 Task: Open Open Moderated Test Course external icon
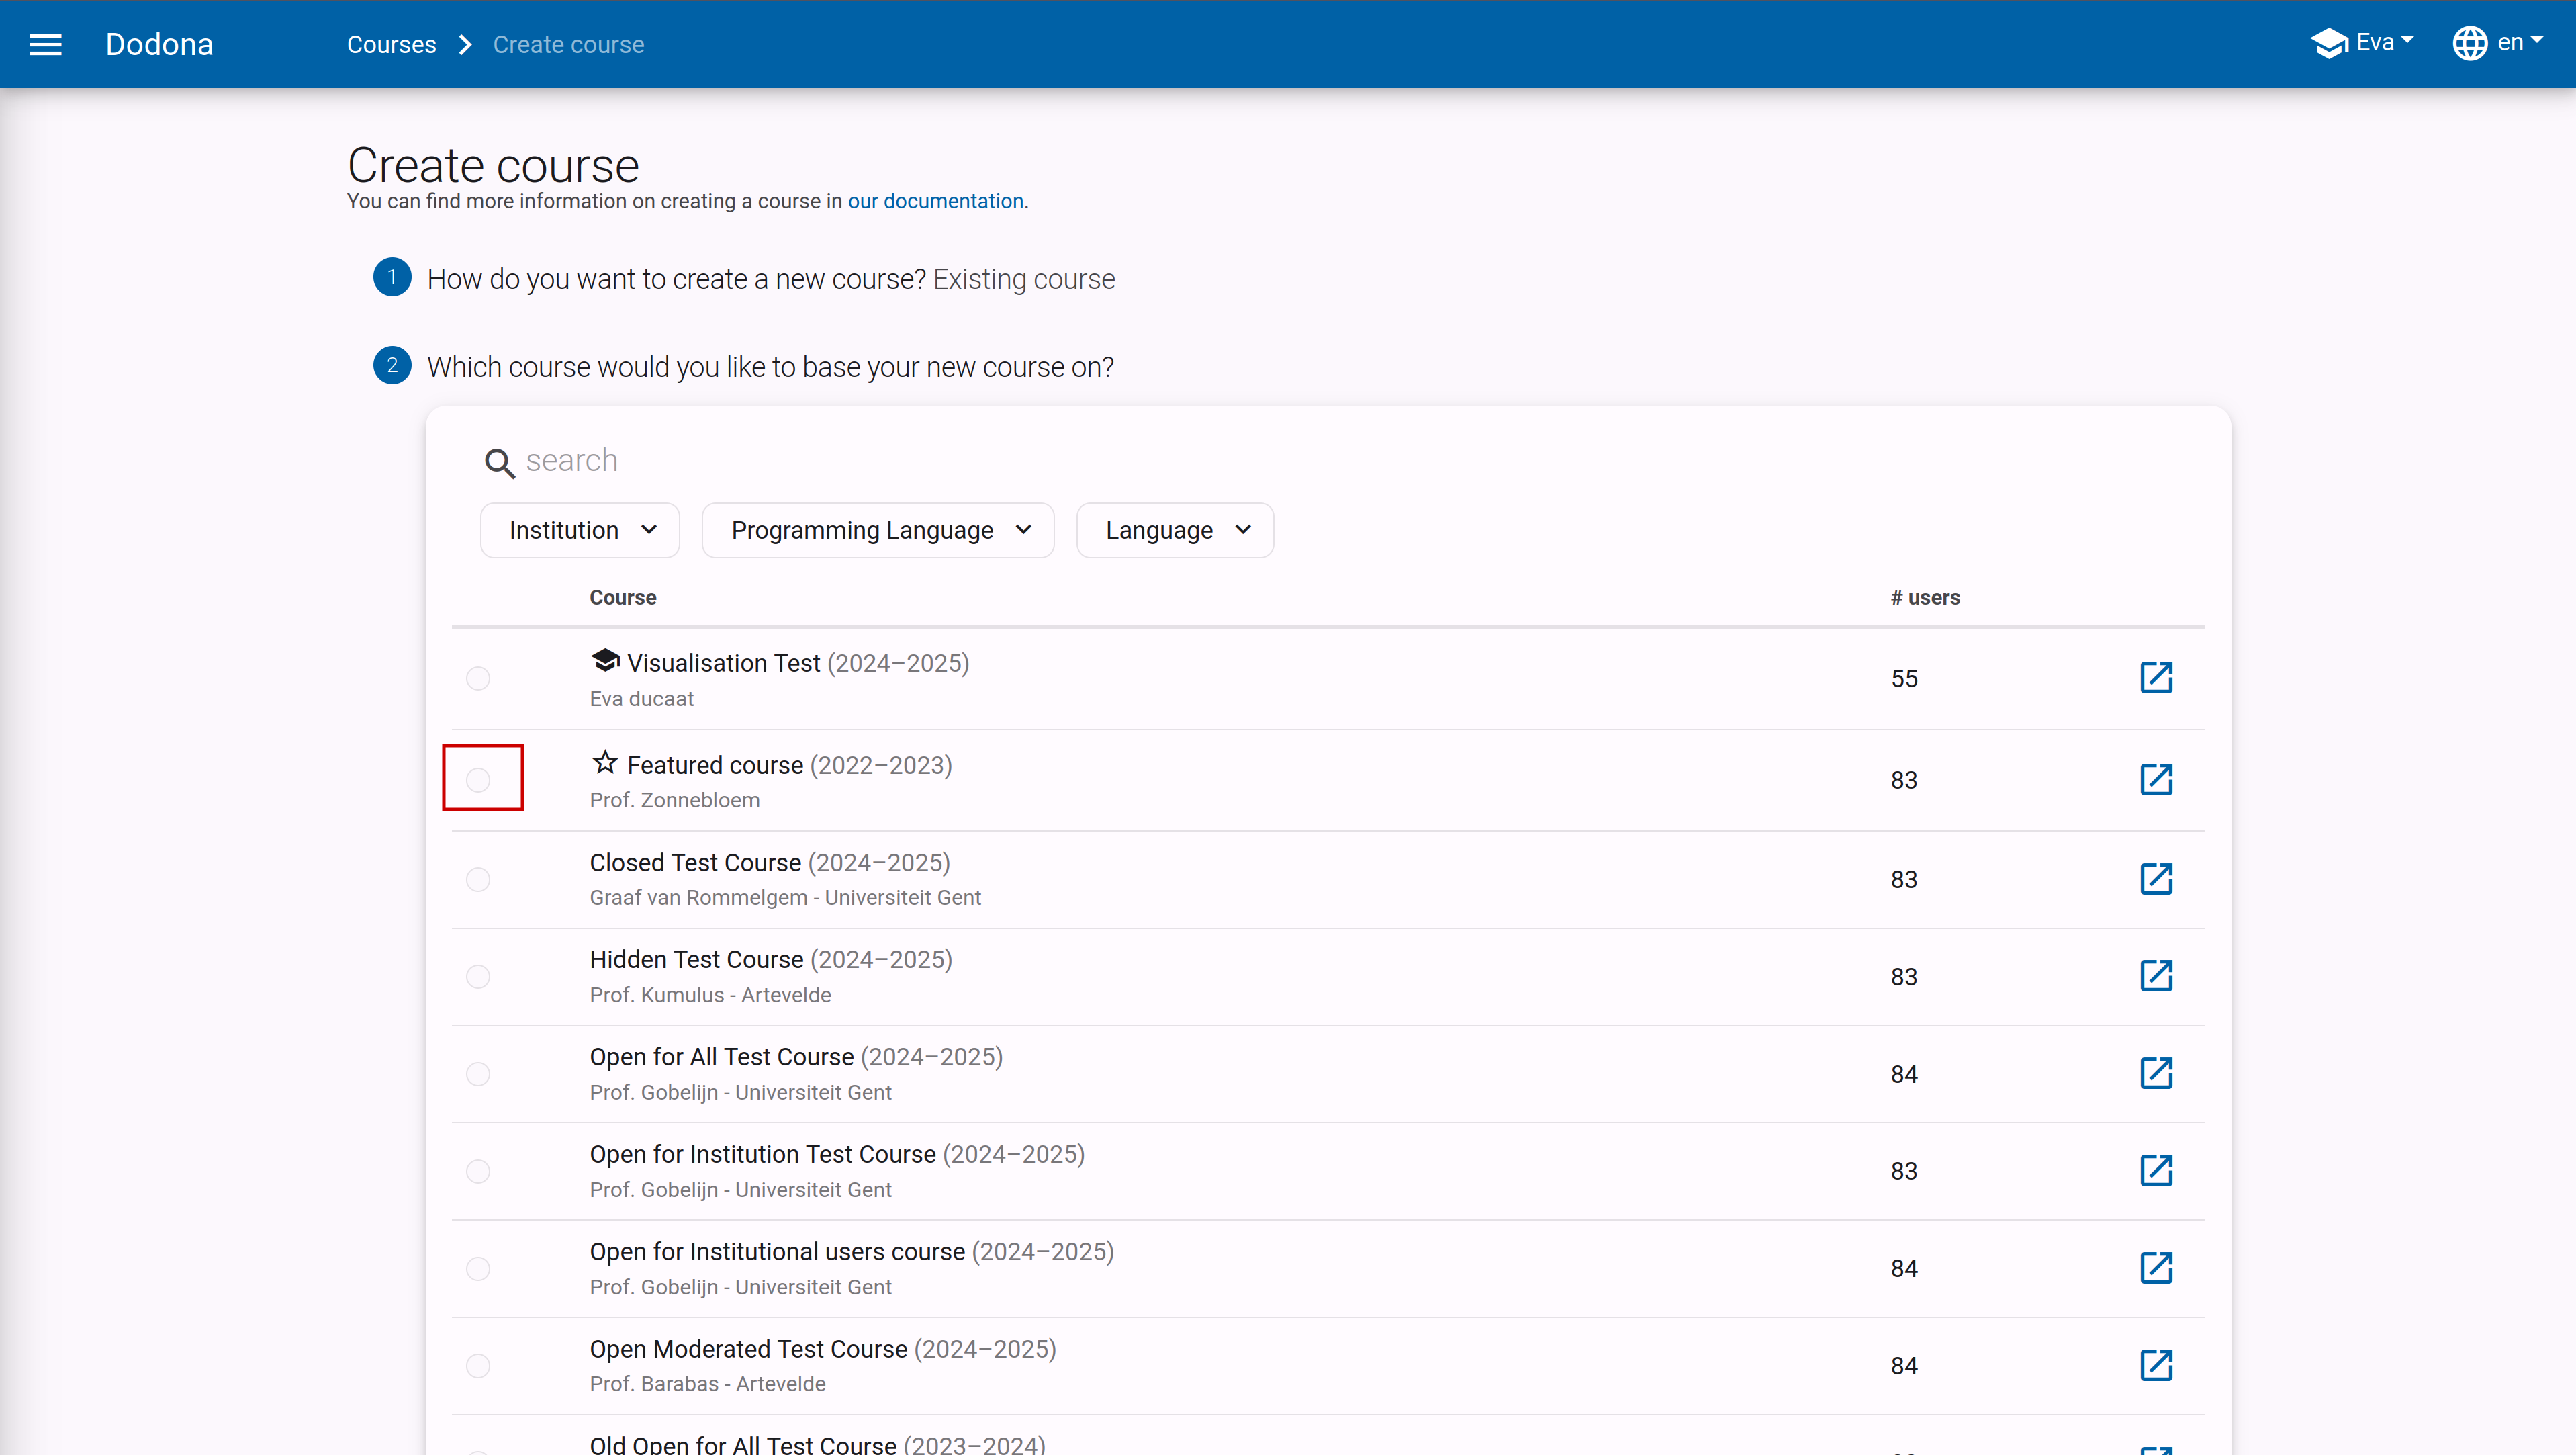[2156, 1365]
